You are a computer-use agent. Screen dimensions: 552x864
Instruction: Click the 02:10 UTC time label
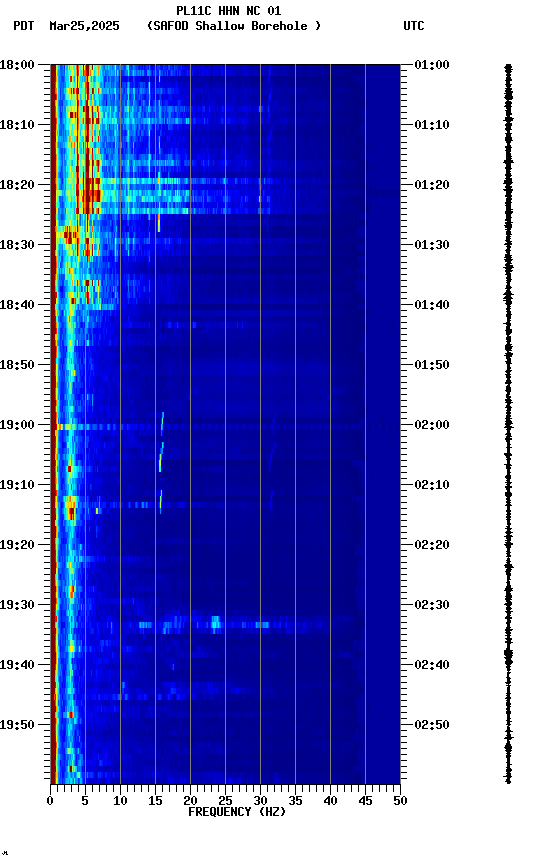(432, 485)
